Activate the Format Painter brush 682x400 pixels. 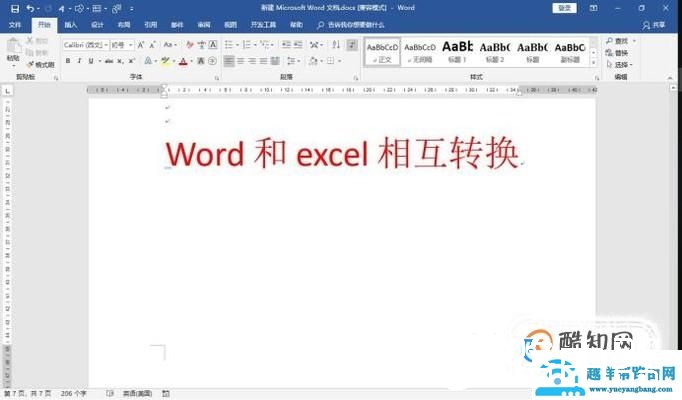[40, 64]
